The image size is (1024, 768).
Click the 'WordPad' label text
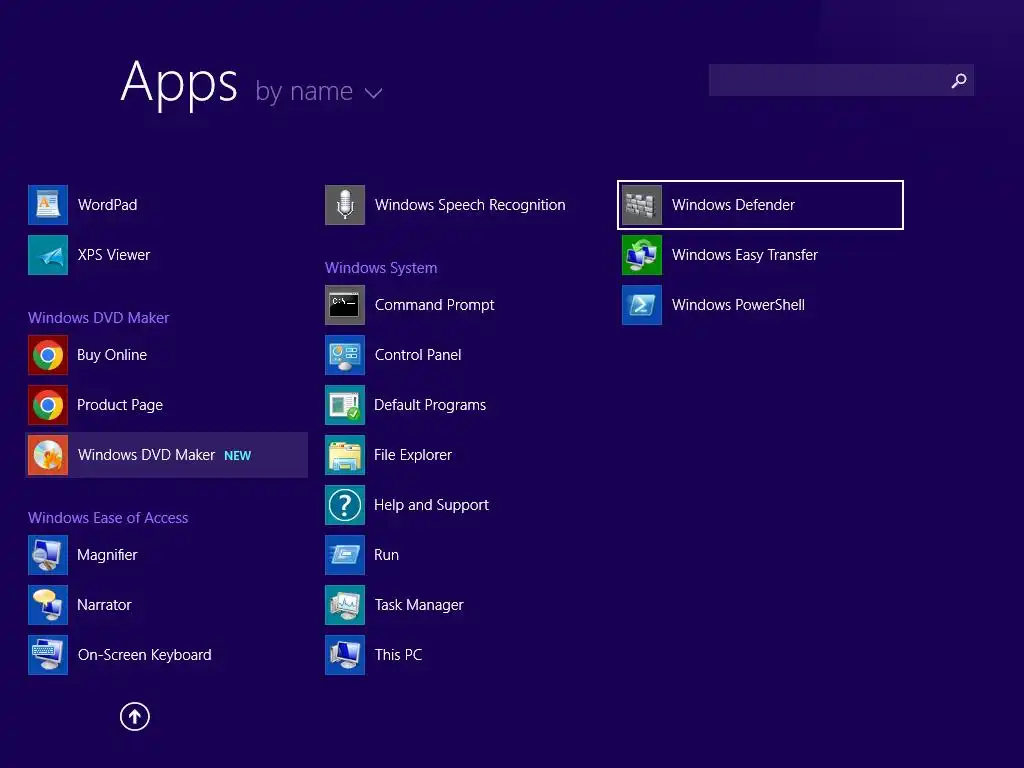[x=108, y=204]
